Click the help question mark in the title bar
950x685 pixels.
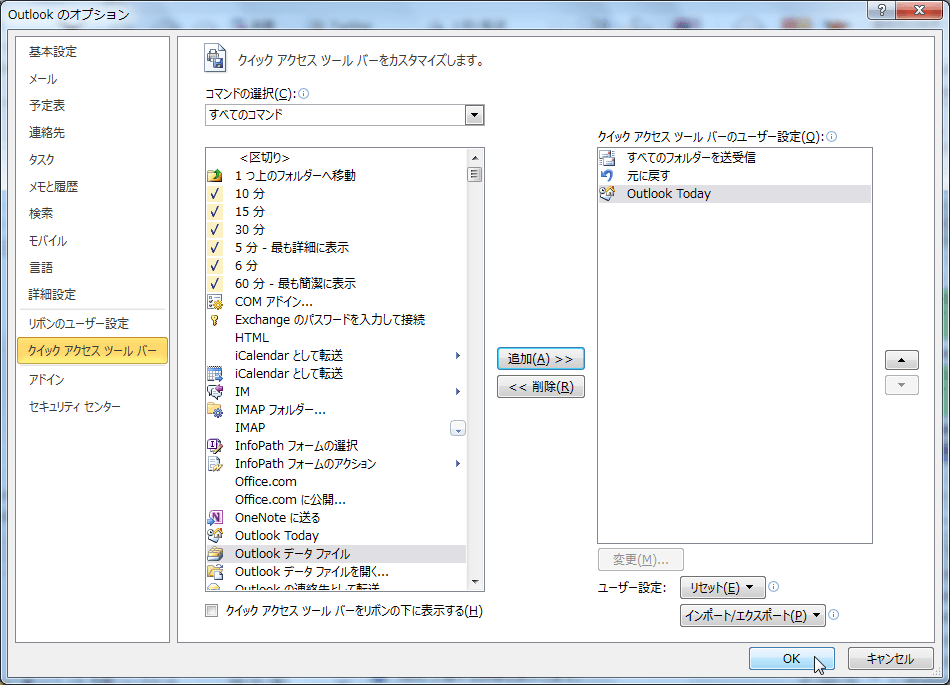(x=882, y=10)
